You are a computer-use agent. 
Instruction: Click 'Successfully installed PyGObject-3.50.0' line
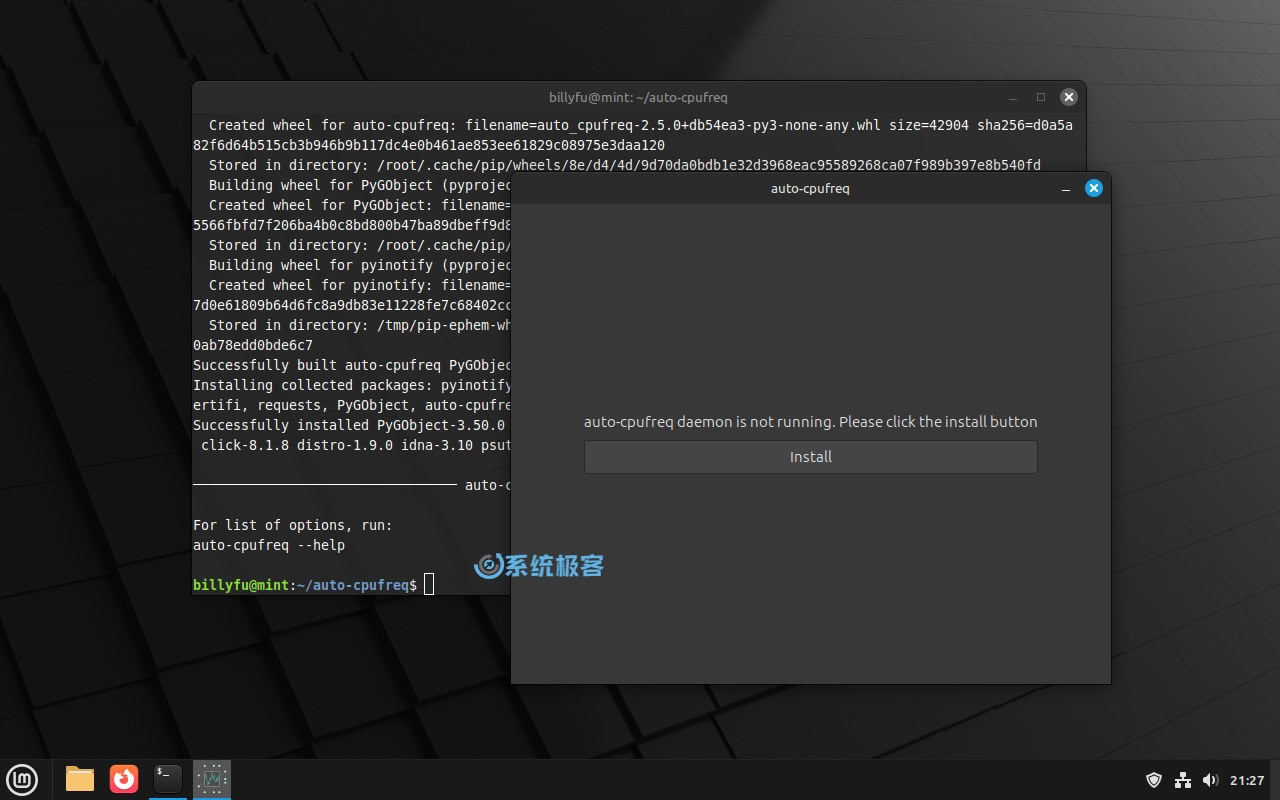click(352, 425)
